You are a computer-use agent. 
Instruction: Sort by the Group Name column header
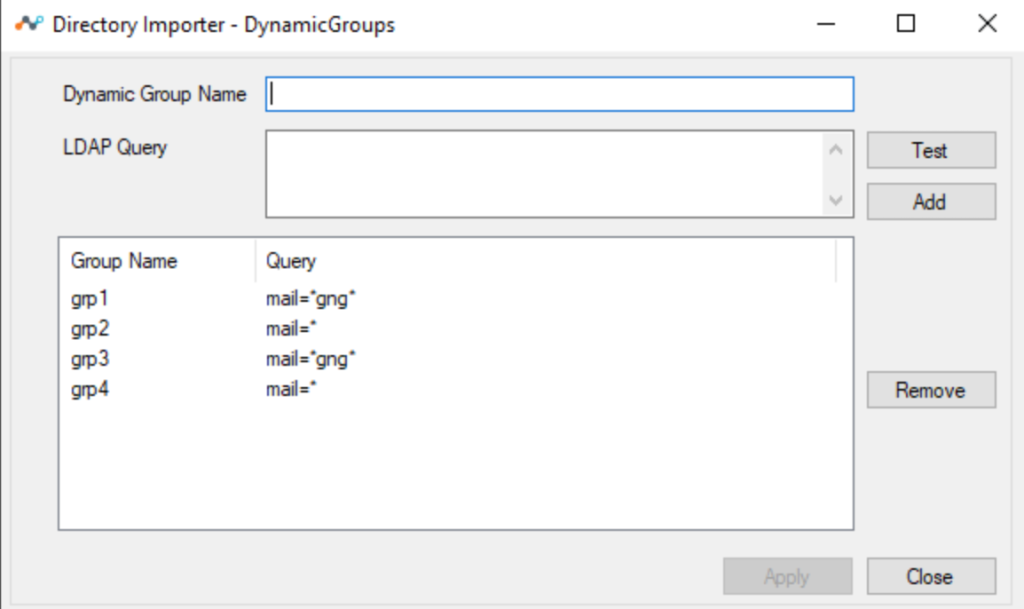point(157,261)
